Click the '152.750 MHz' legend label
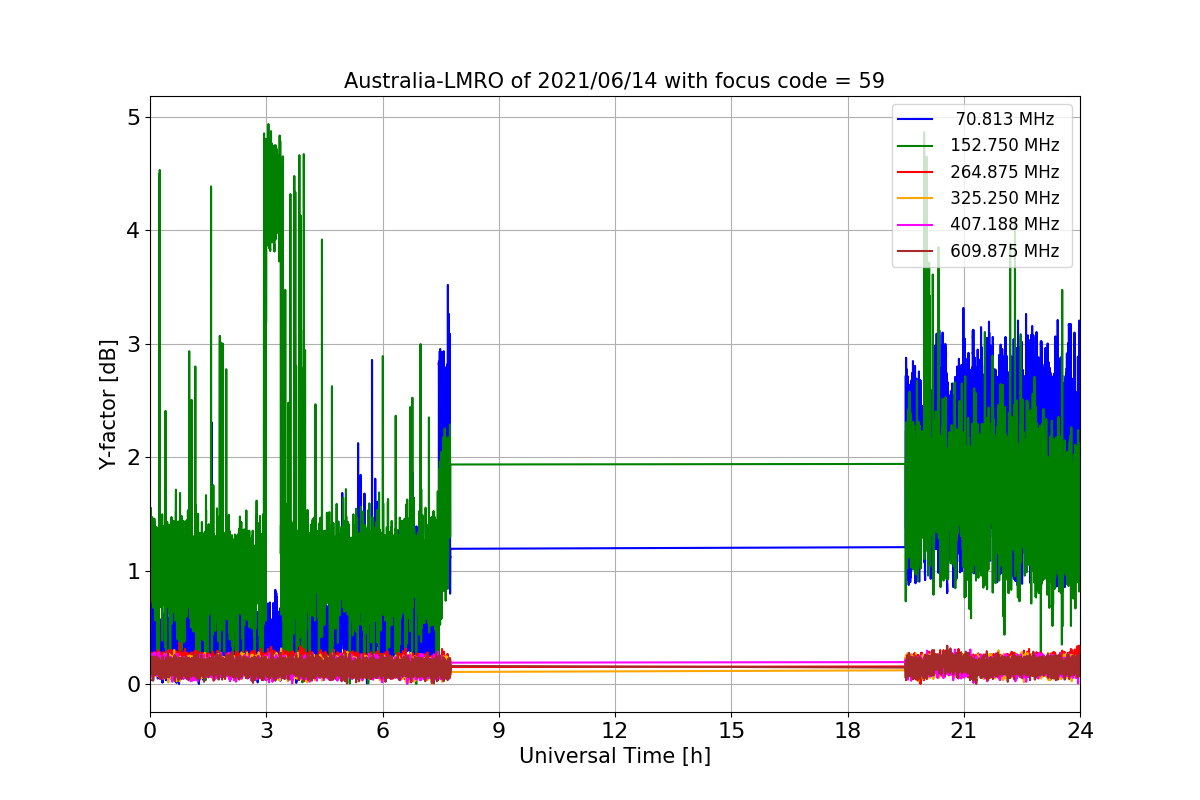1200x800 pixels. (1005, 145)
